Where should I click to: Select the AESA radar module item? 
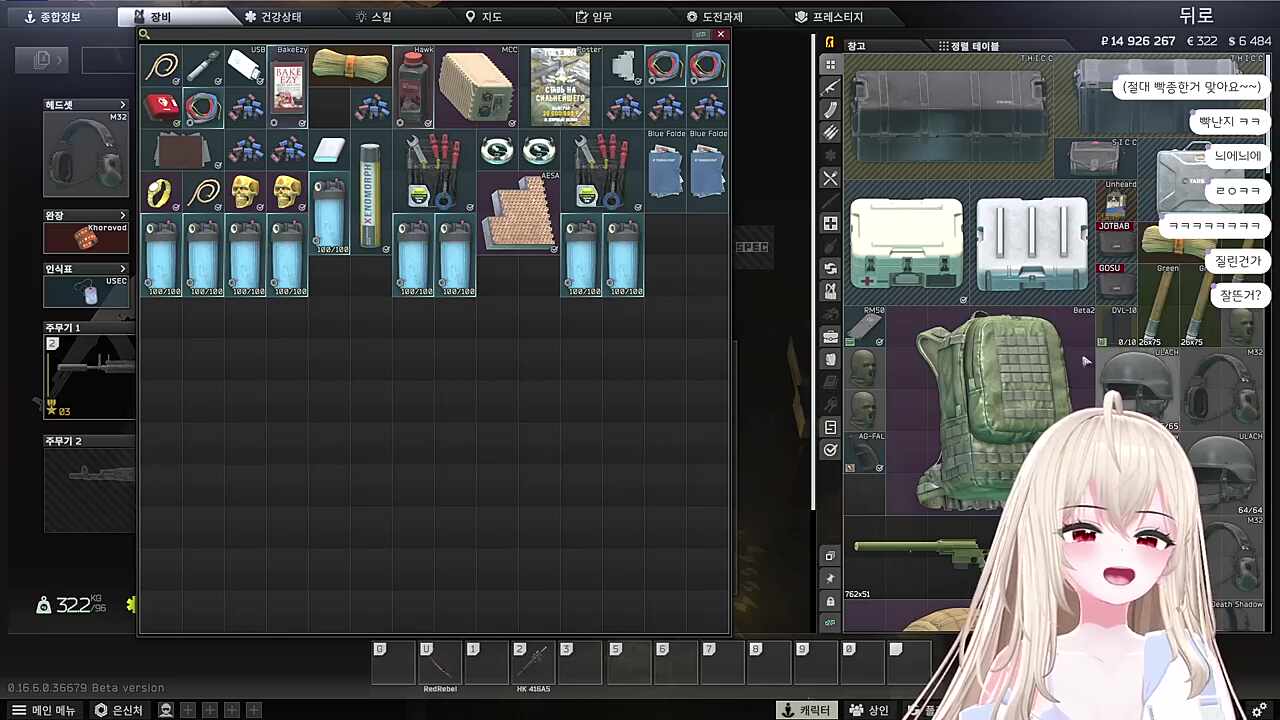point(518,212)
